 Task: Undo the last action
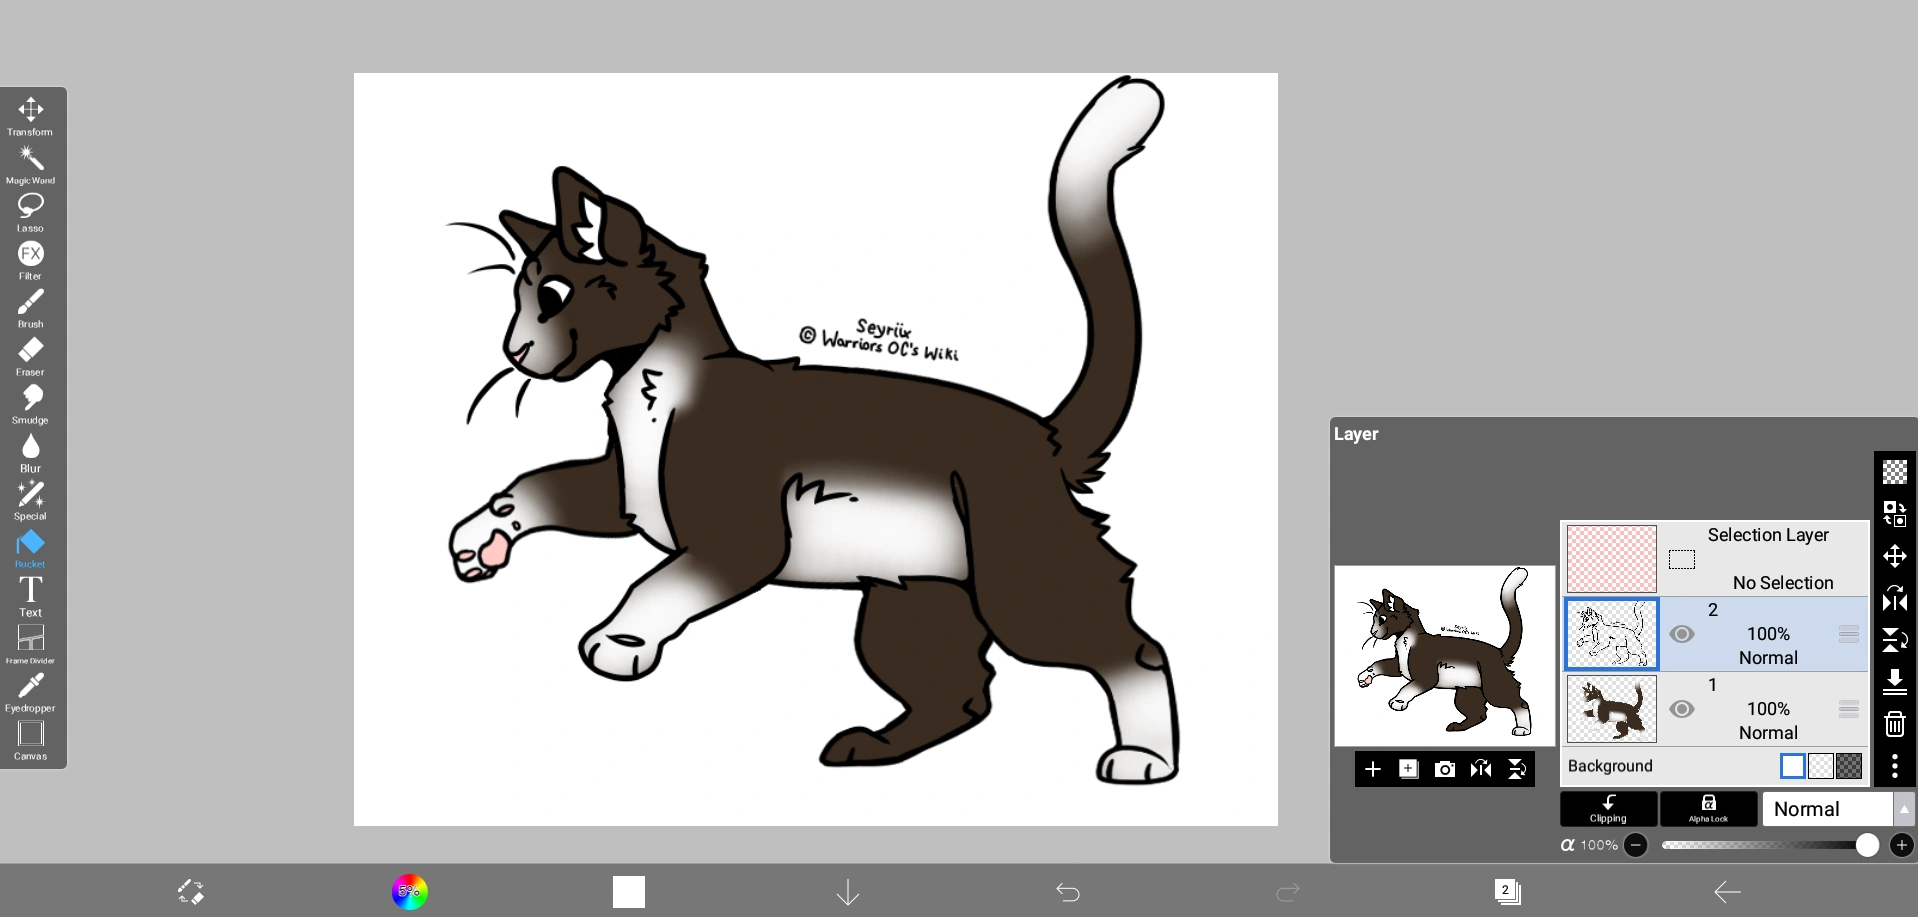point(1068,892)
